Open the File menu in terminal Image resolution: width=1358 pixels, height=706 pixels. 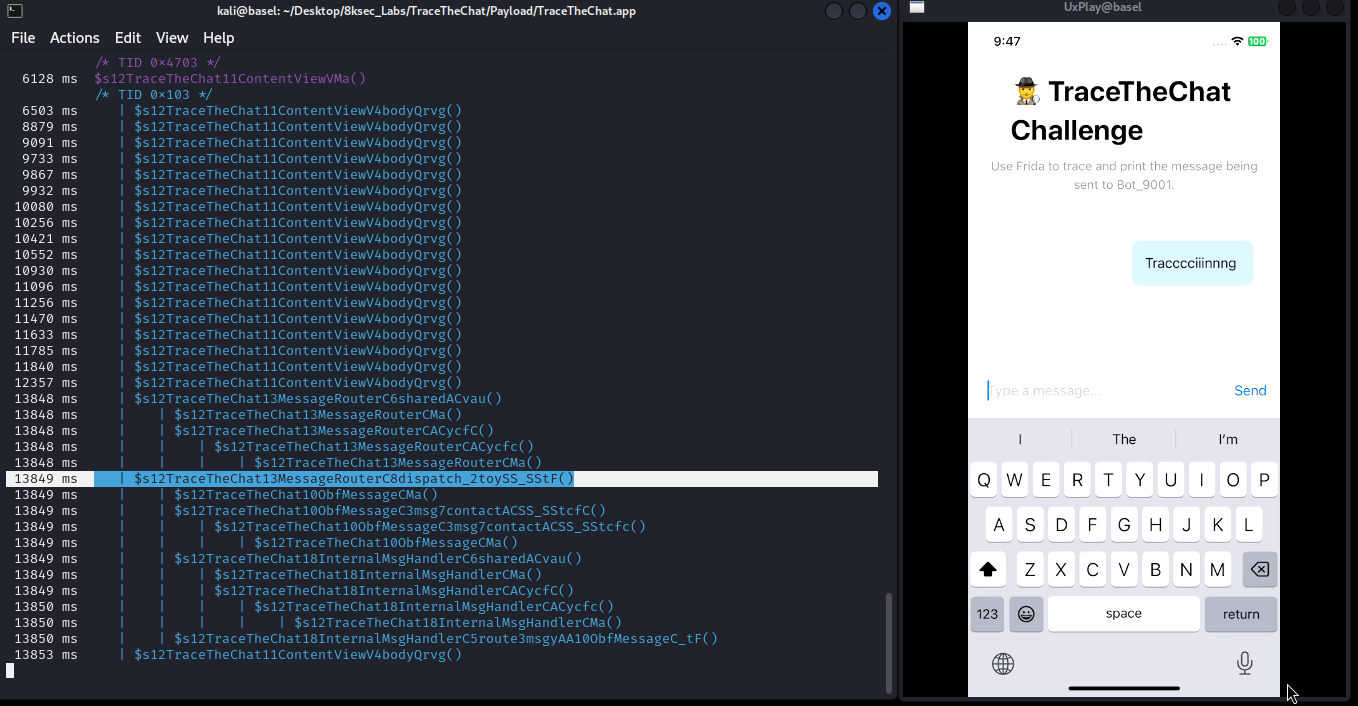coord(23,38)
